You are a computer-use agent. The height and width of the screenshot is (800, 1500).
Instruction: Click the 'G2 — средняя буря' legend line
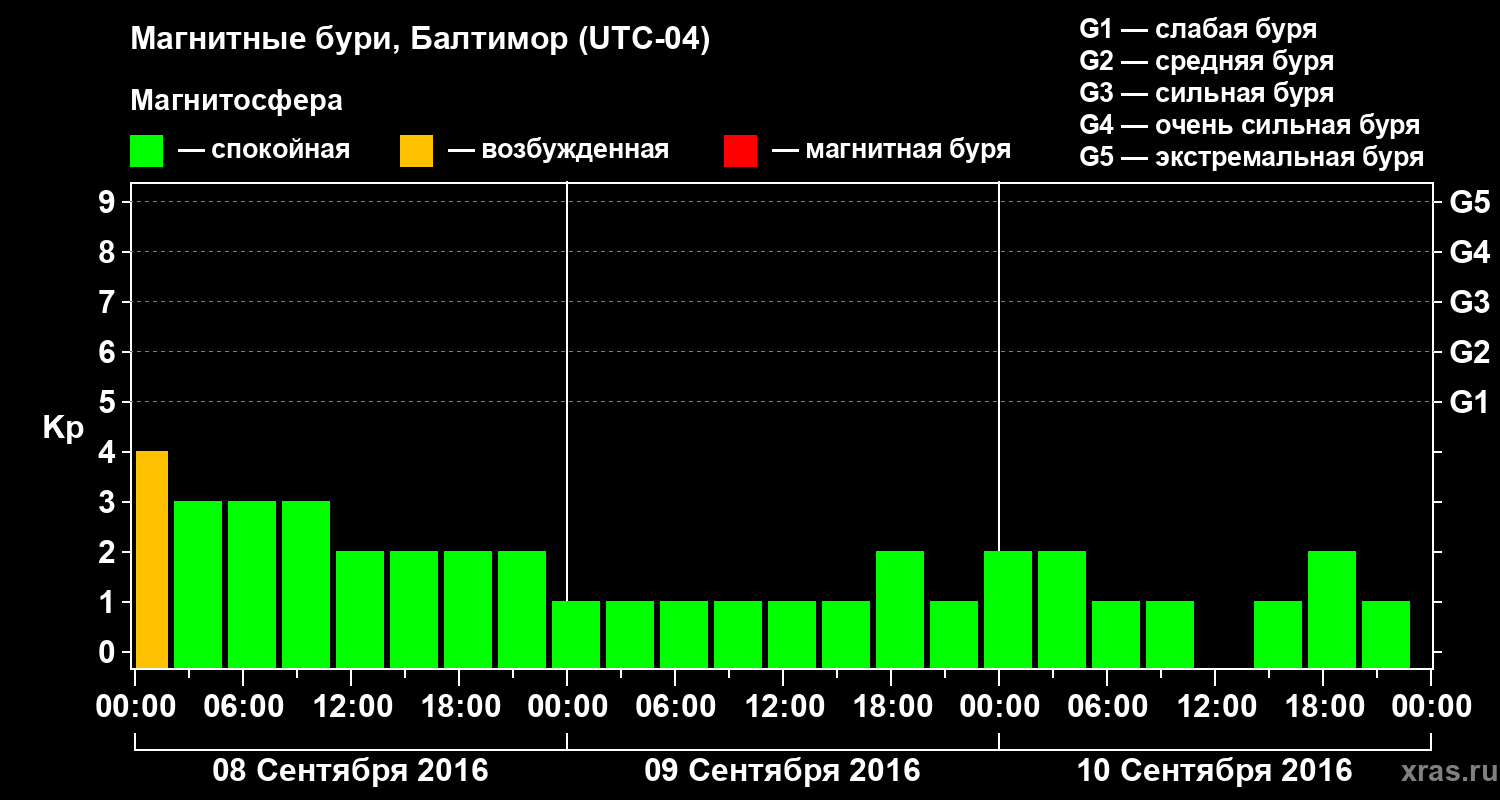1207,61
